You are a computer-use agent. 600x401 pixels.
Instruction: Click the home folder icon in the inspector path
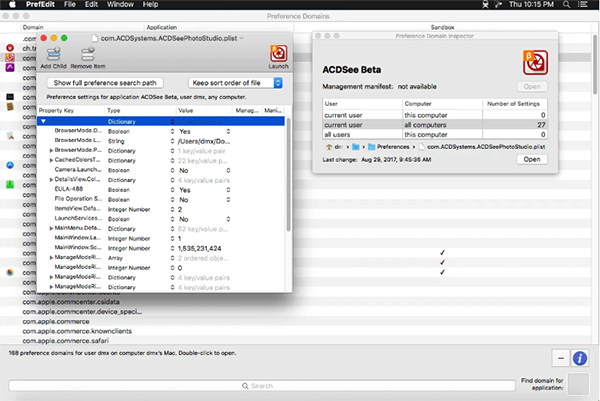[x=328, y=147]
